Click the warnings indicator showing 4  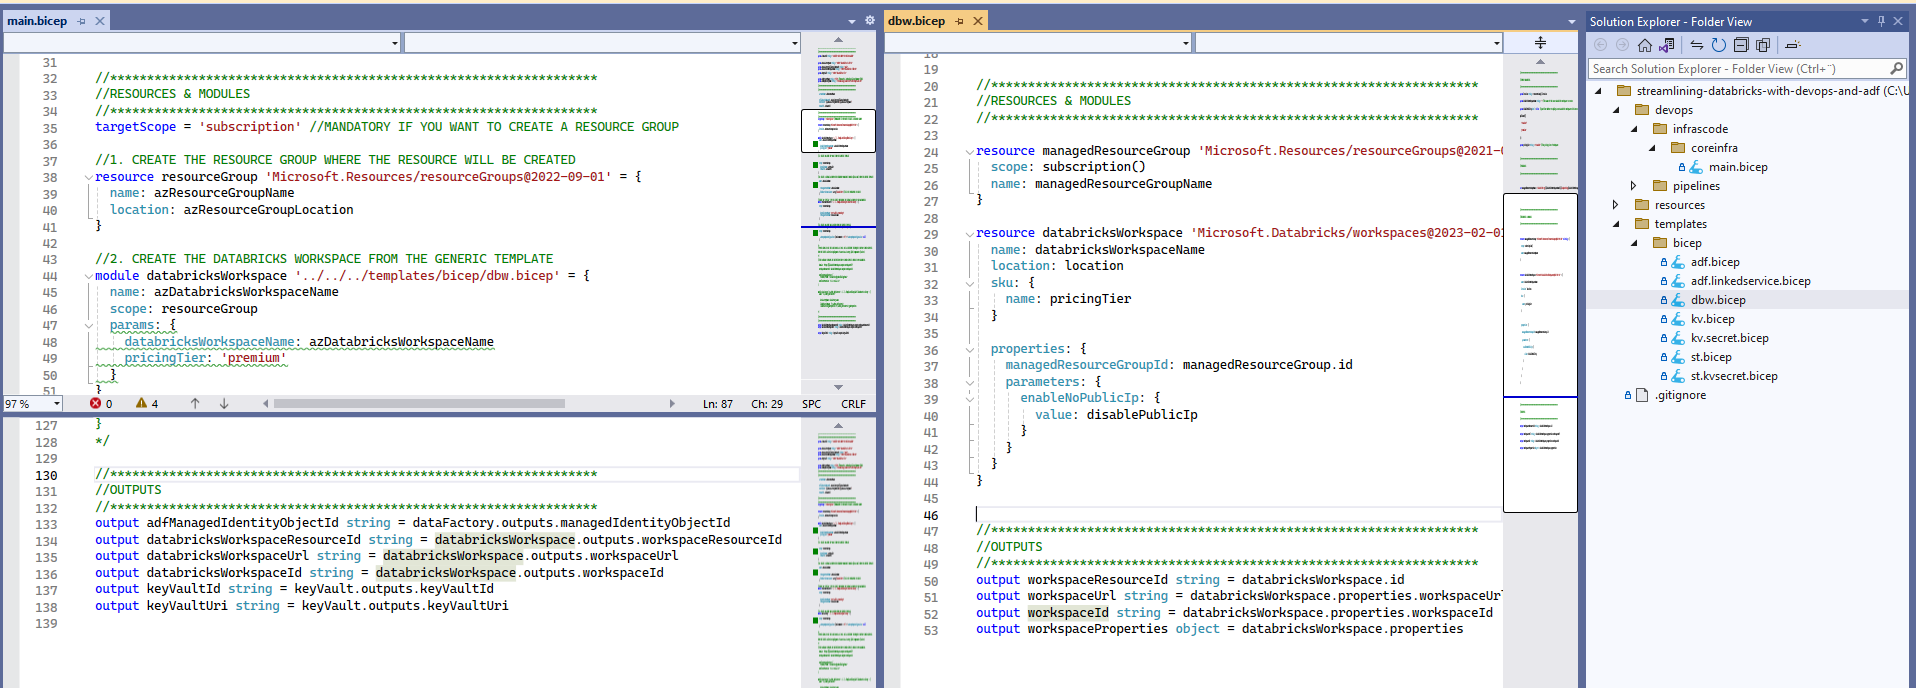[148, 404]
